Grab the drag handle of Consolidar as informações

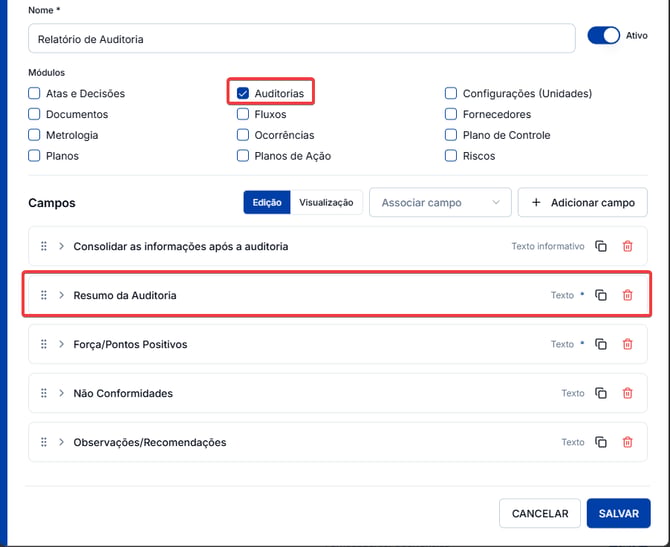tap(44, 246)
